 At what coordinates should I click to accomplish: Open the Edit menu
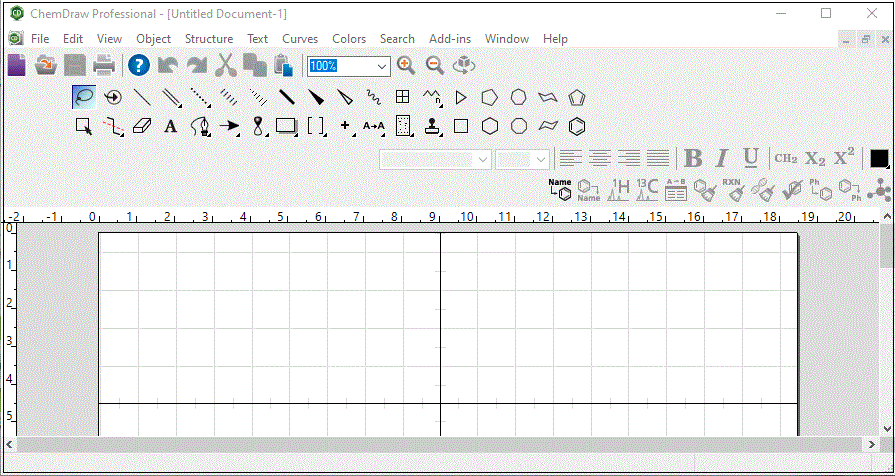[x=72, y=39]
